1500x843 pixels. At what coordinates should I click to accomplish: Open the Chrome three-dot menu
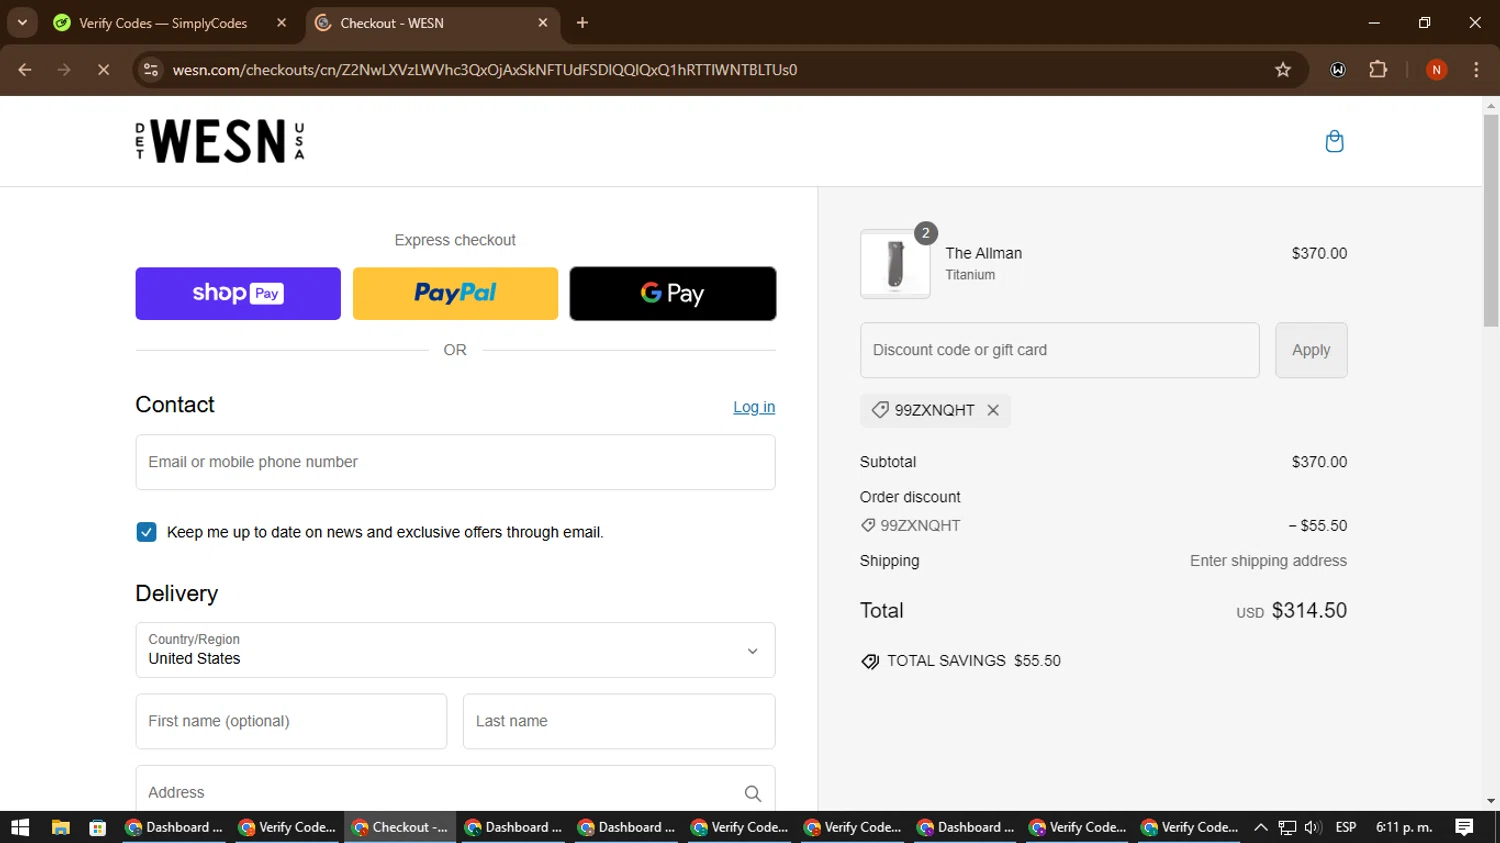[x=1476, y=70]
